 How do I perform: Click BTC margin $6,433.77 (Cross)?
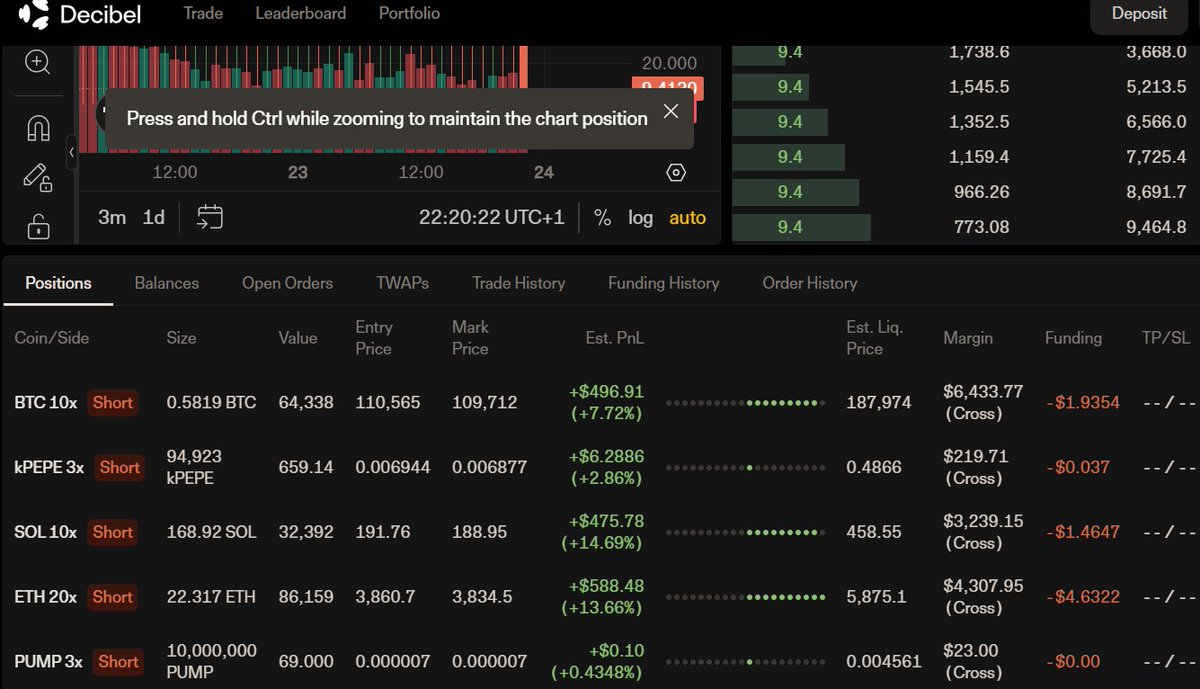[983, 402]
